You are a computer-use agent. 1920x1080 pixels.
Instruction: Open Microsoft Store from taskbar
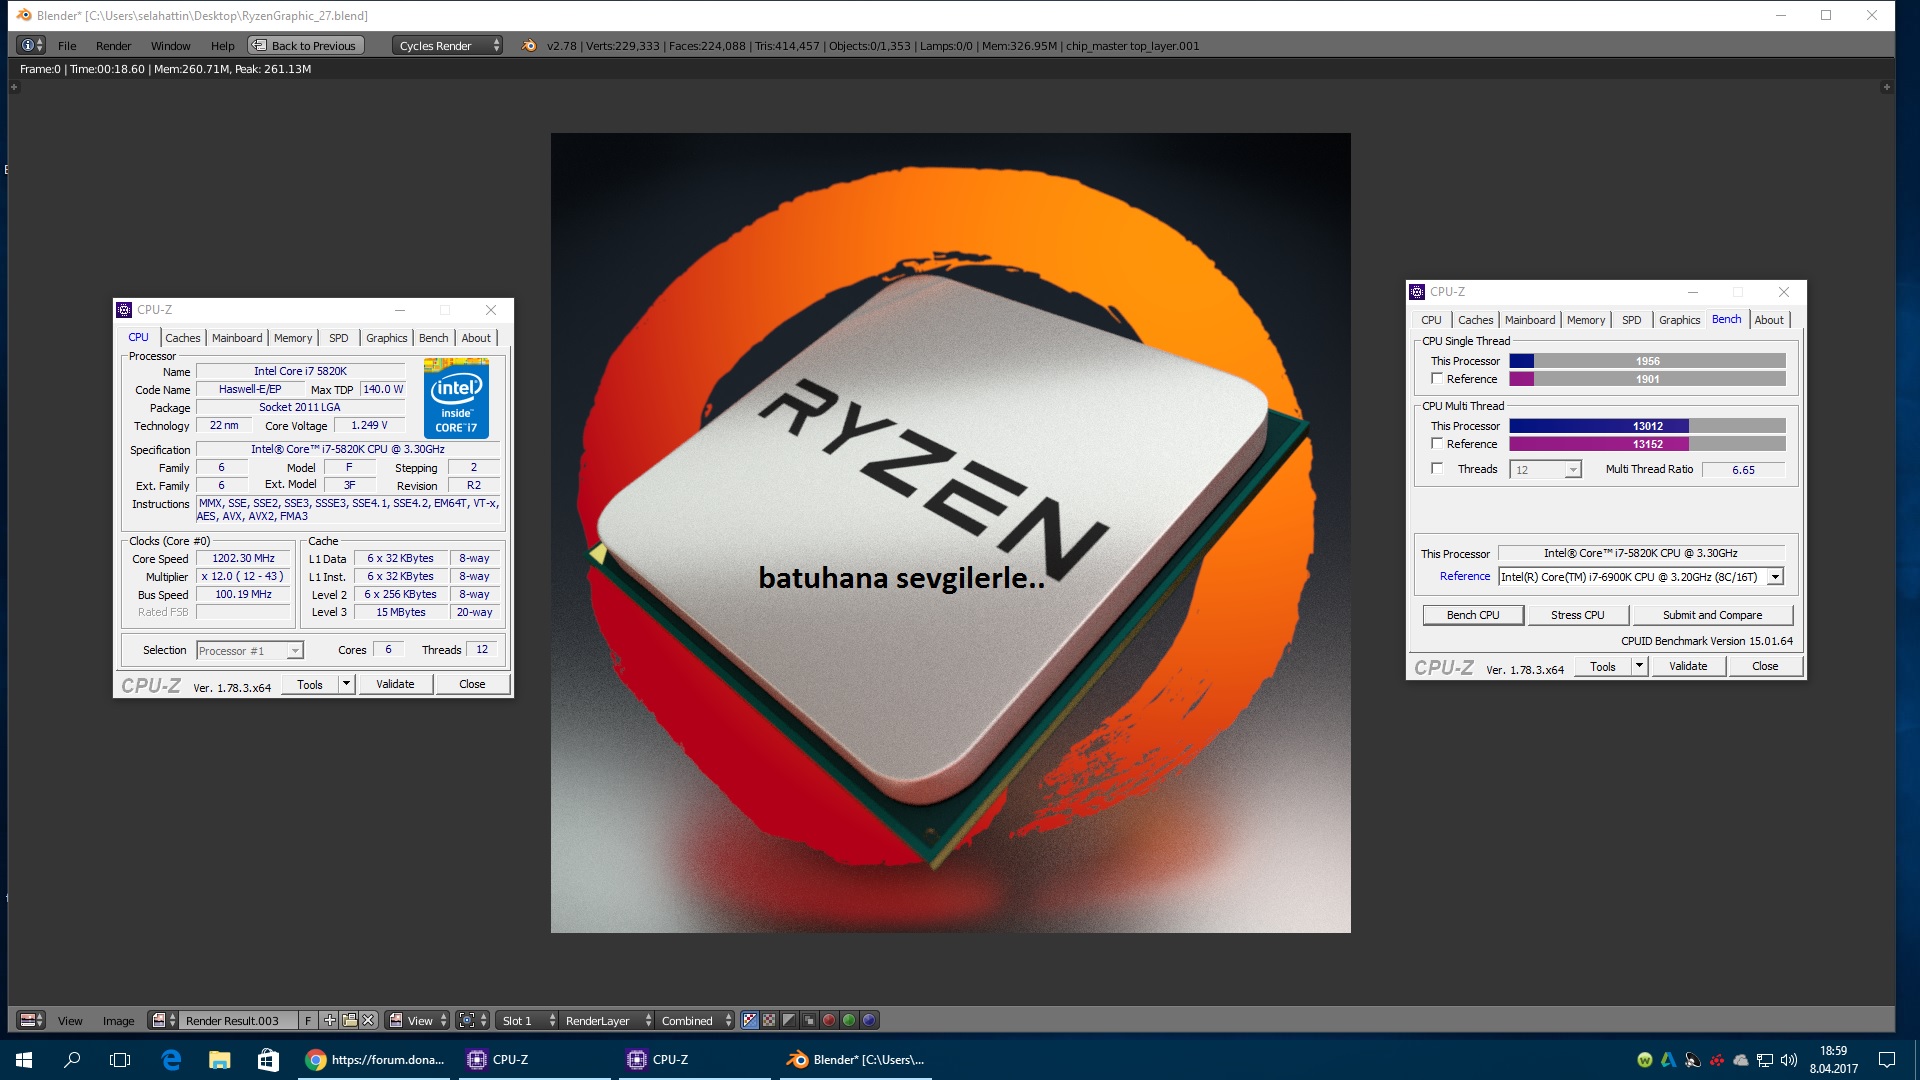click(x=268, y=1059)
